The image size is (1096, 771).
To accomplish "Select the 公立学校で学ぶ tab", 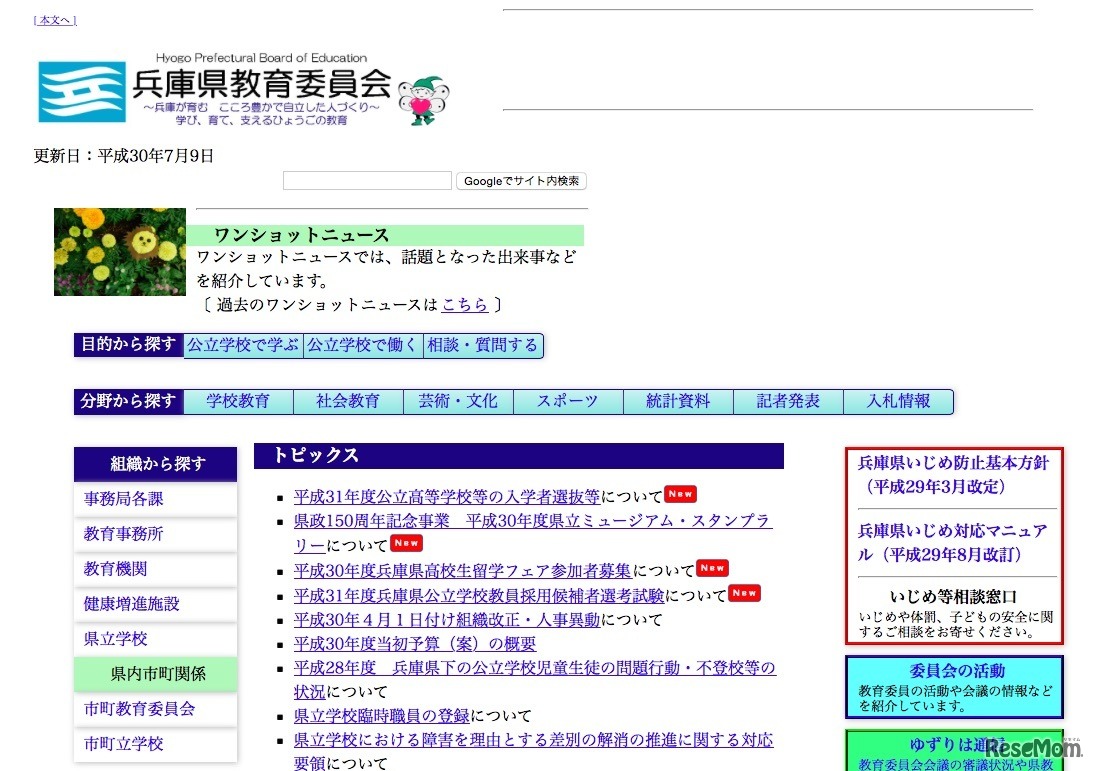I will pyautogui.click(x=243, y=345).
